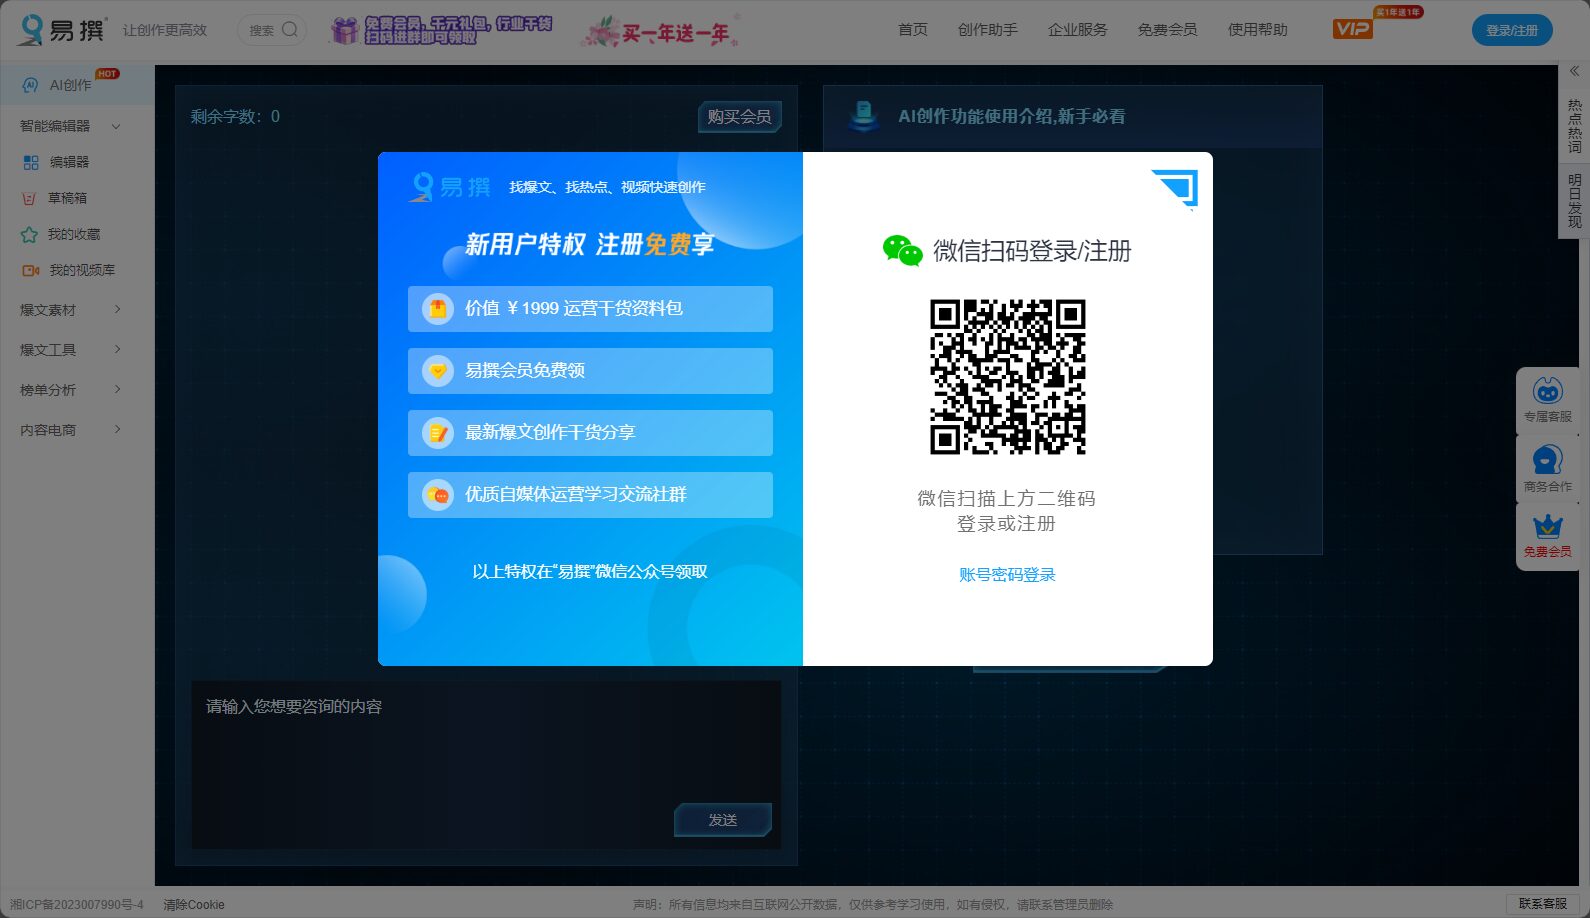
Task: Open 我的收藏 favorites in sidebar
Action: [x=73, y=234]
